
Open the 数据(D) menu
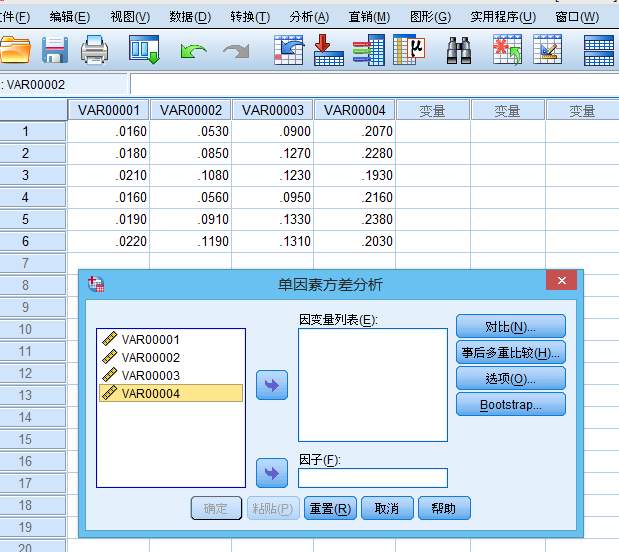(x=190, y=17)
